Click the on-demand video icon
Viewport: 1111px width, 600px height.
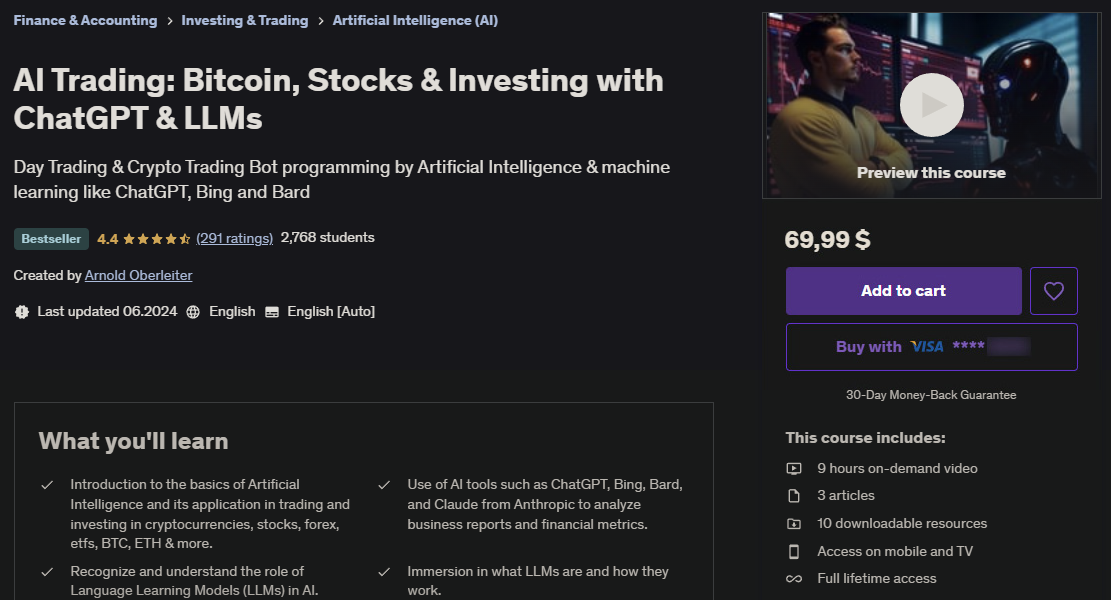click(794, 468)
